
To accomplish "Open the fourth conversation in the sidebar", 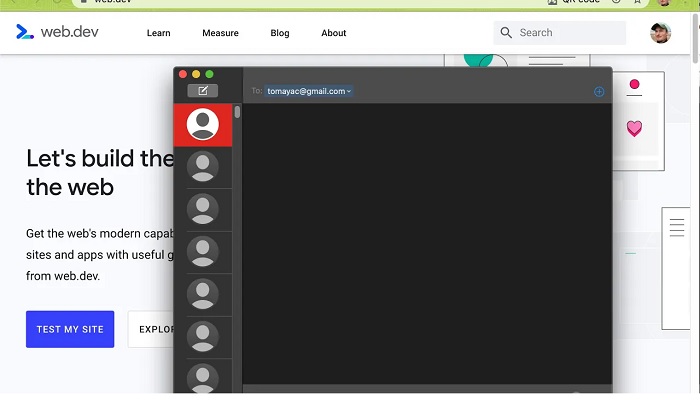I will (203, 252).
